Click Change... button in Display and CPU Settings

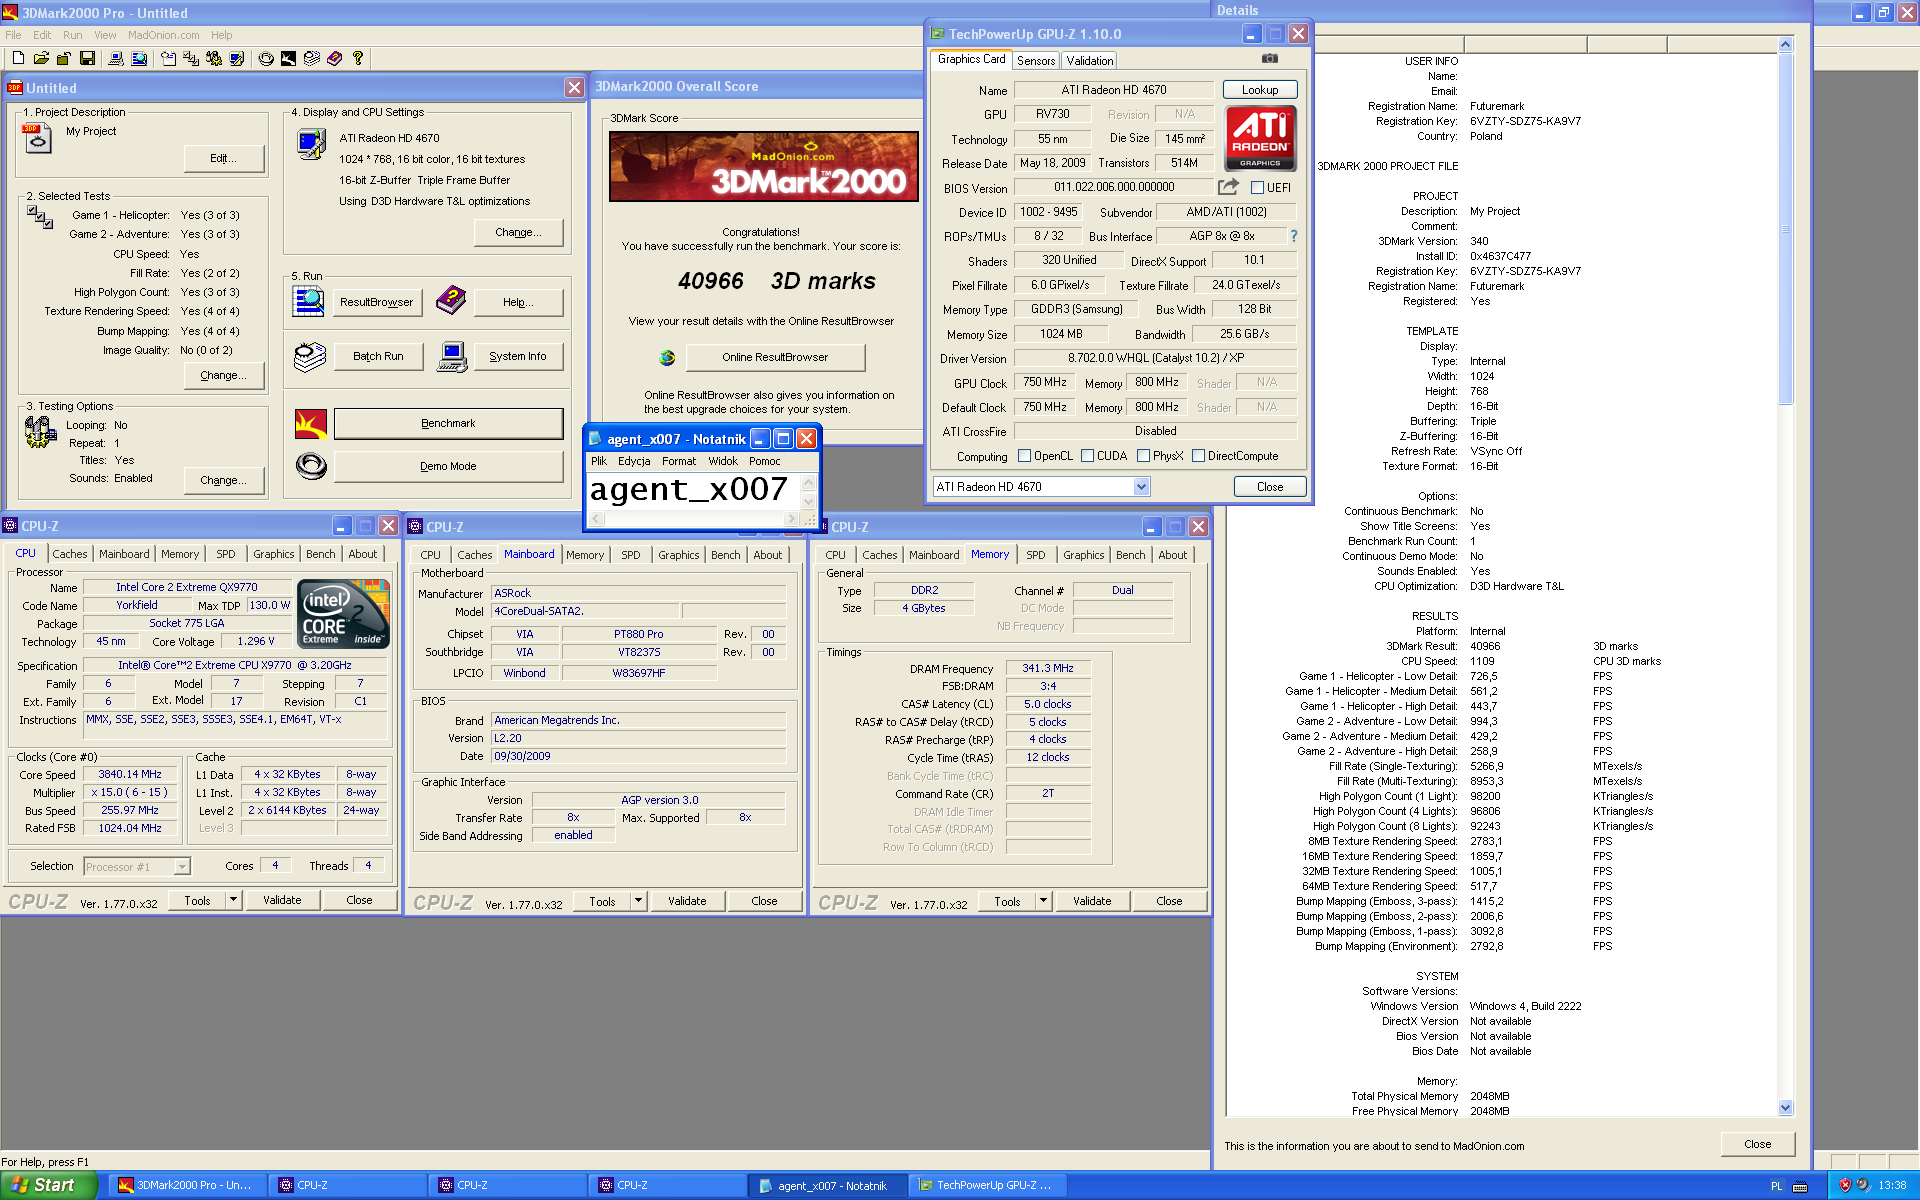tap(518, 232)
